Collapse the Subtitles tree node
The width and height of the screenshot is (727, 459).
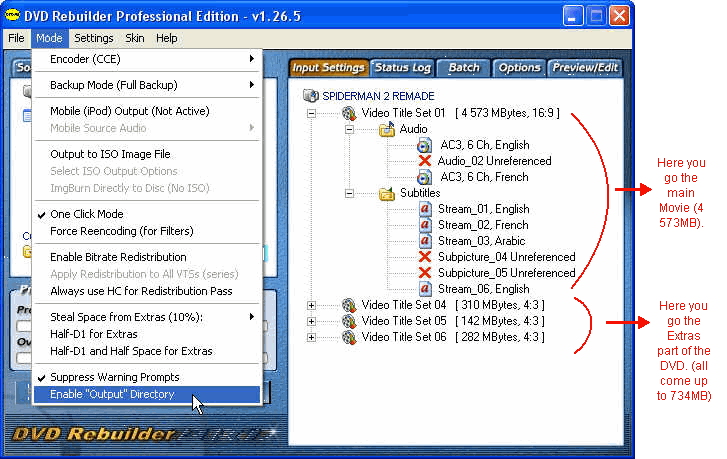point(350,193)
